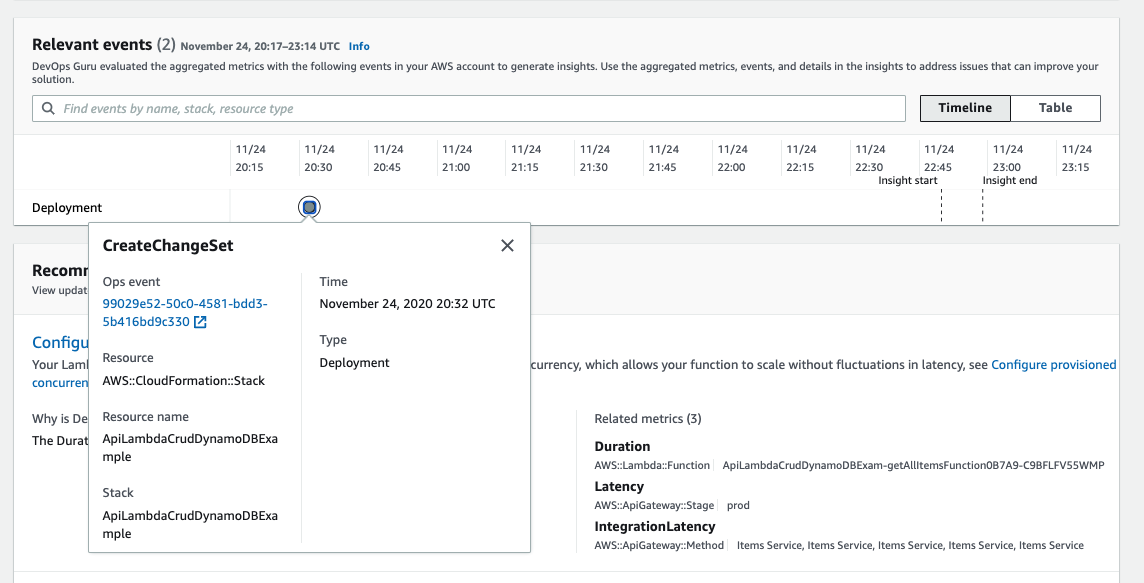Viewport: 1144px width, 583px height.
Task: Follow the Configure provisioned link
Action: tap(1053, 365)
